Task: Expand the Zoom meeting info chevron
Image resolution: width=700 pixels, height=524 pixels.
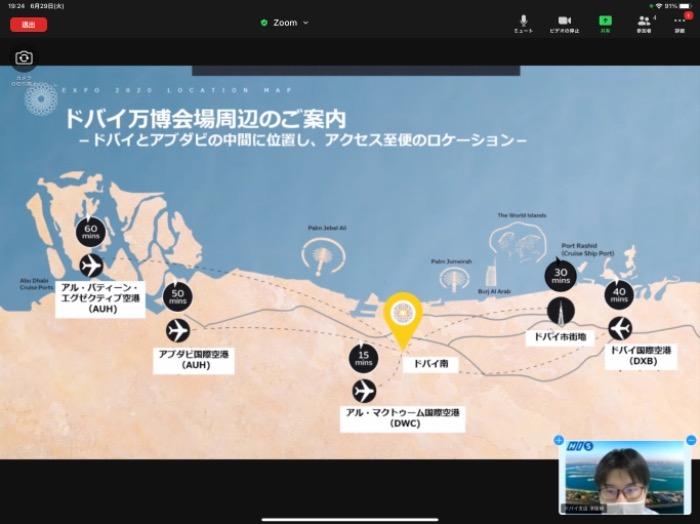Action: (306, 22)
